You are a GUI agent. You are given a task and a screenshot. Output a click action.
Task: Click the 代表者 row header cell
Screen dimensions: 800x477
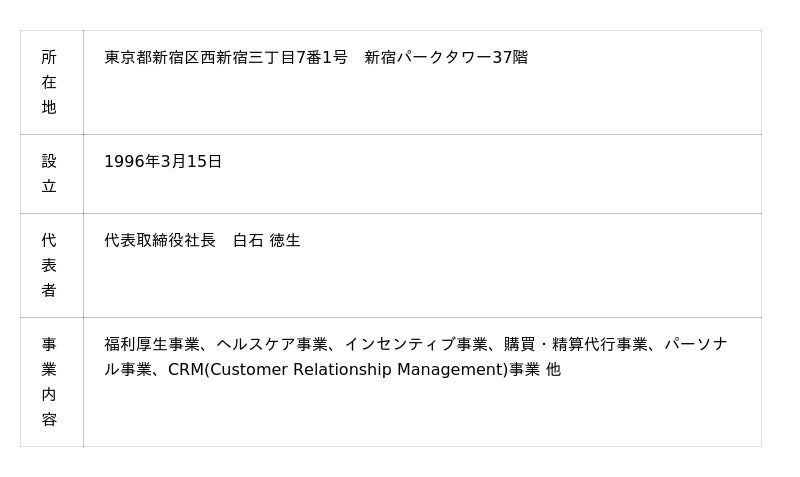point(49,265)
